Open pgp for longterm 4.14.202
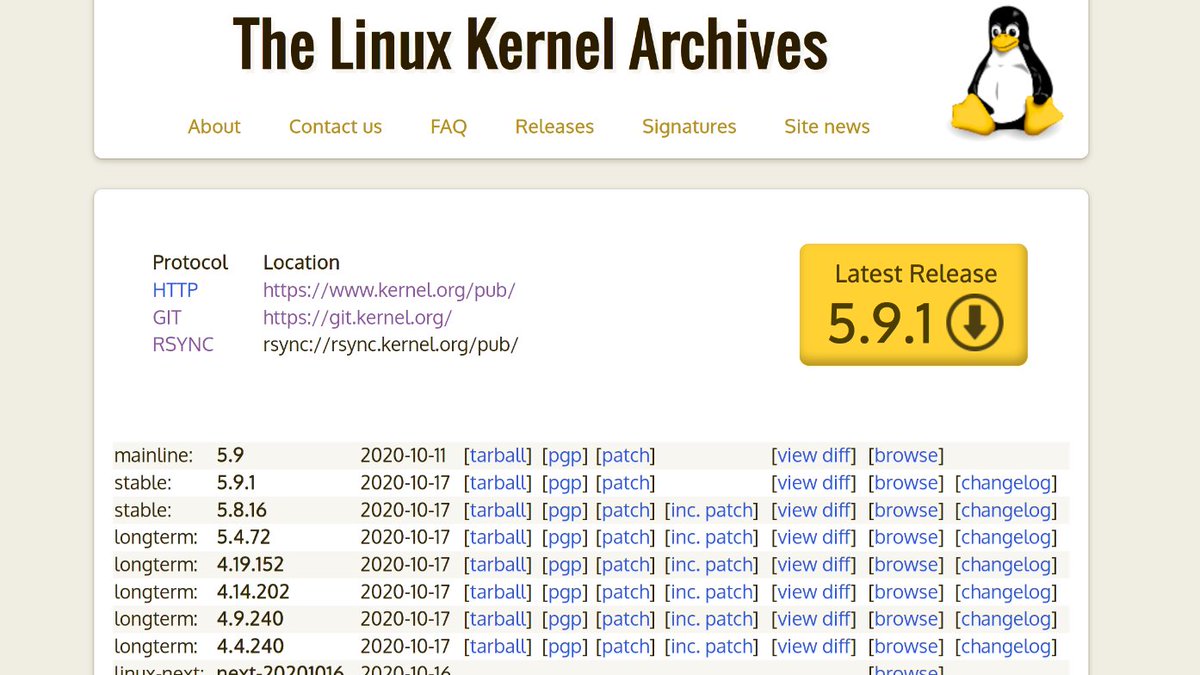The height and width of the screenshot is (675, 1200). (565, 592)
